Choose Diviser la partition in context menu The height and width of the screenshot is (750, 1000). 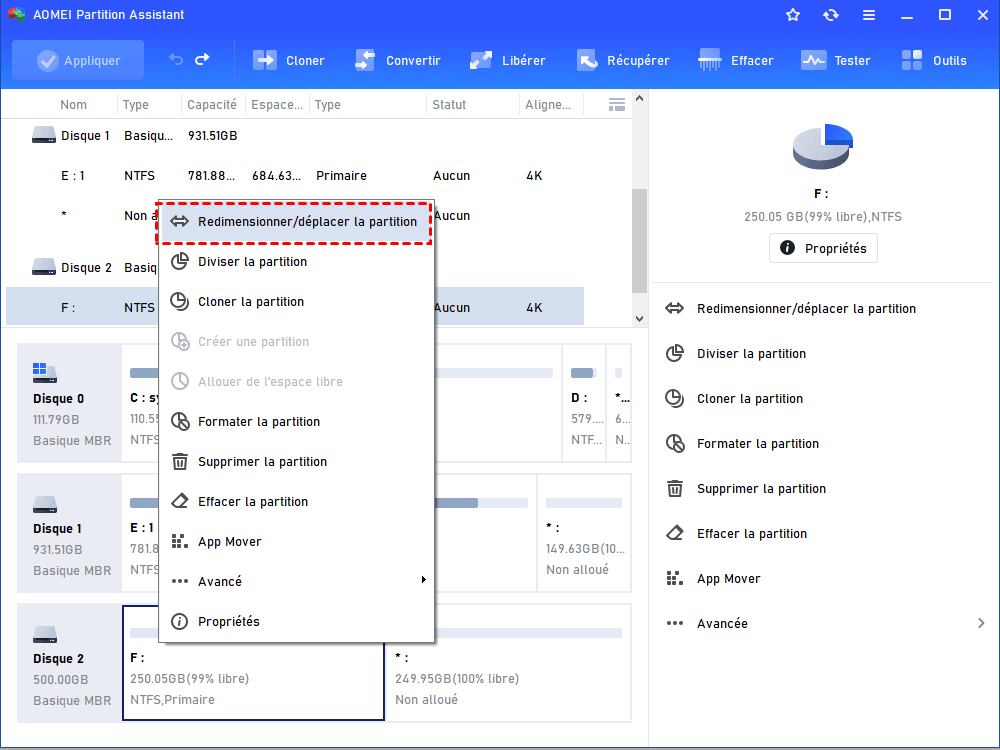[295, 261]
